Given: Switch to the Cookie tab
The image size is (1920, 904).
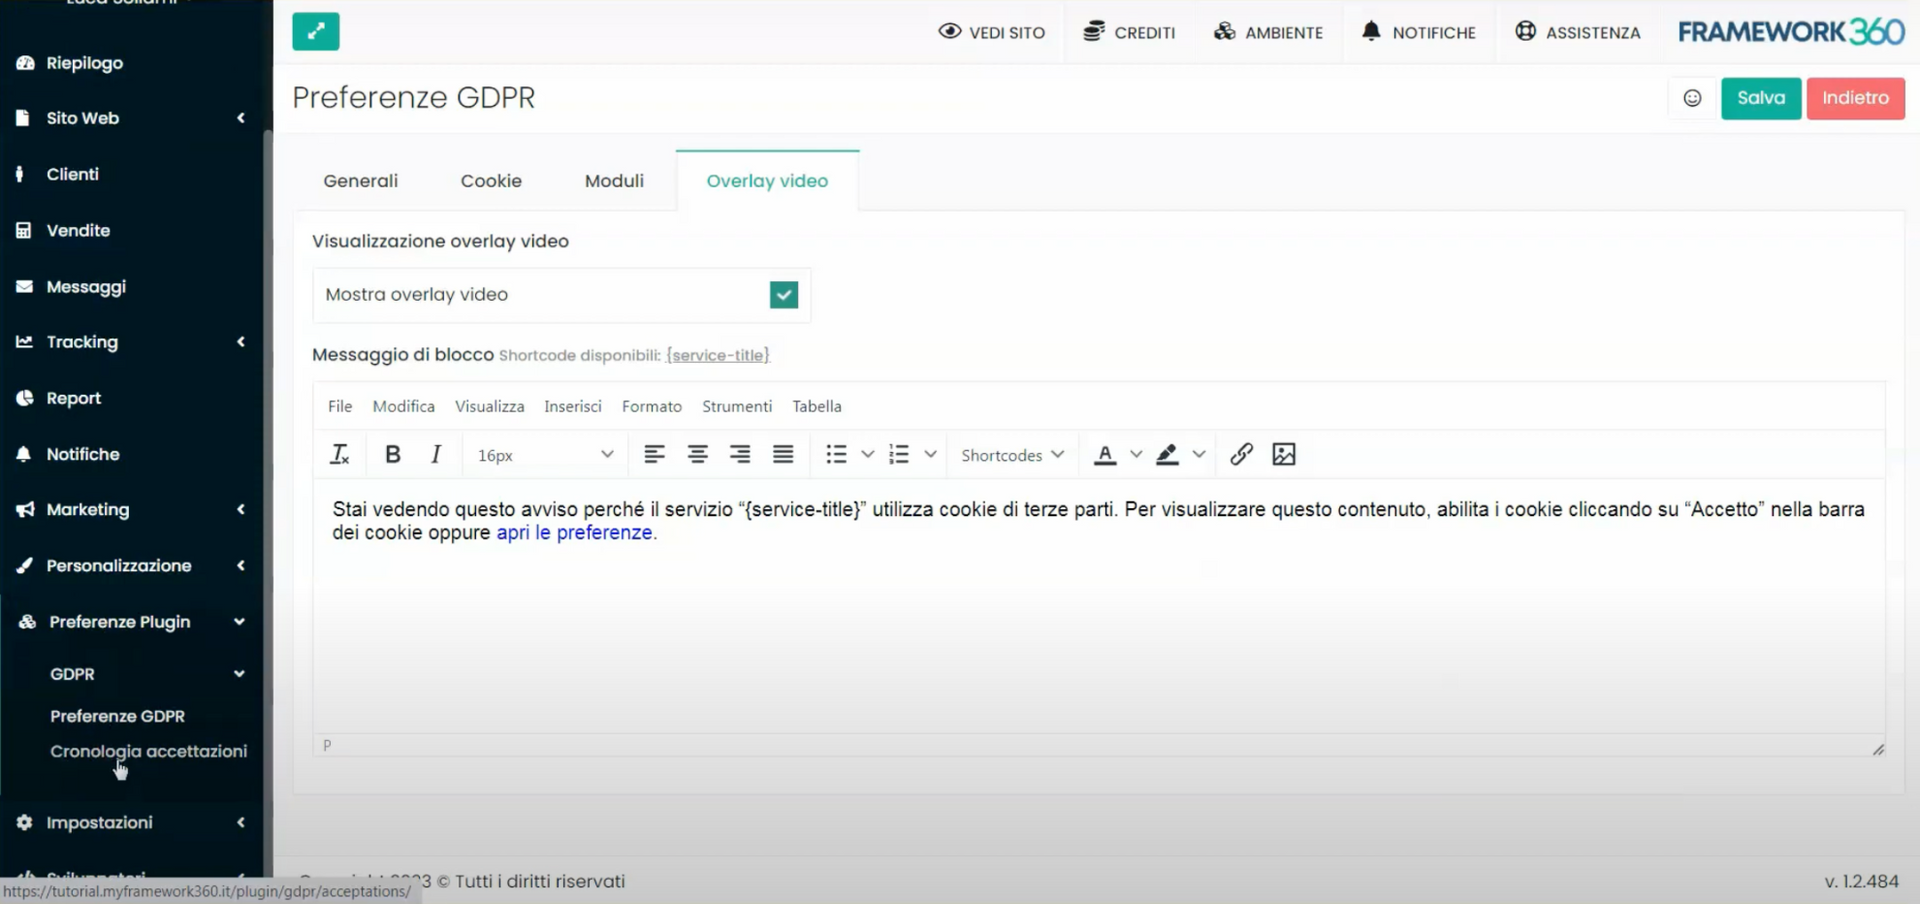Looking at the screenshot, I should (491, 181).
